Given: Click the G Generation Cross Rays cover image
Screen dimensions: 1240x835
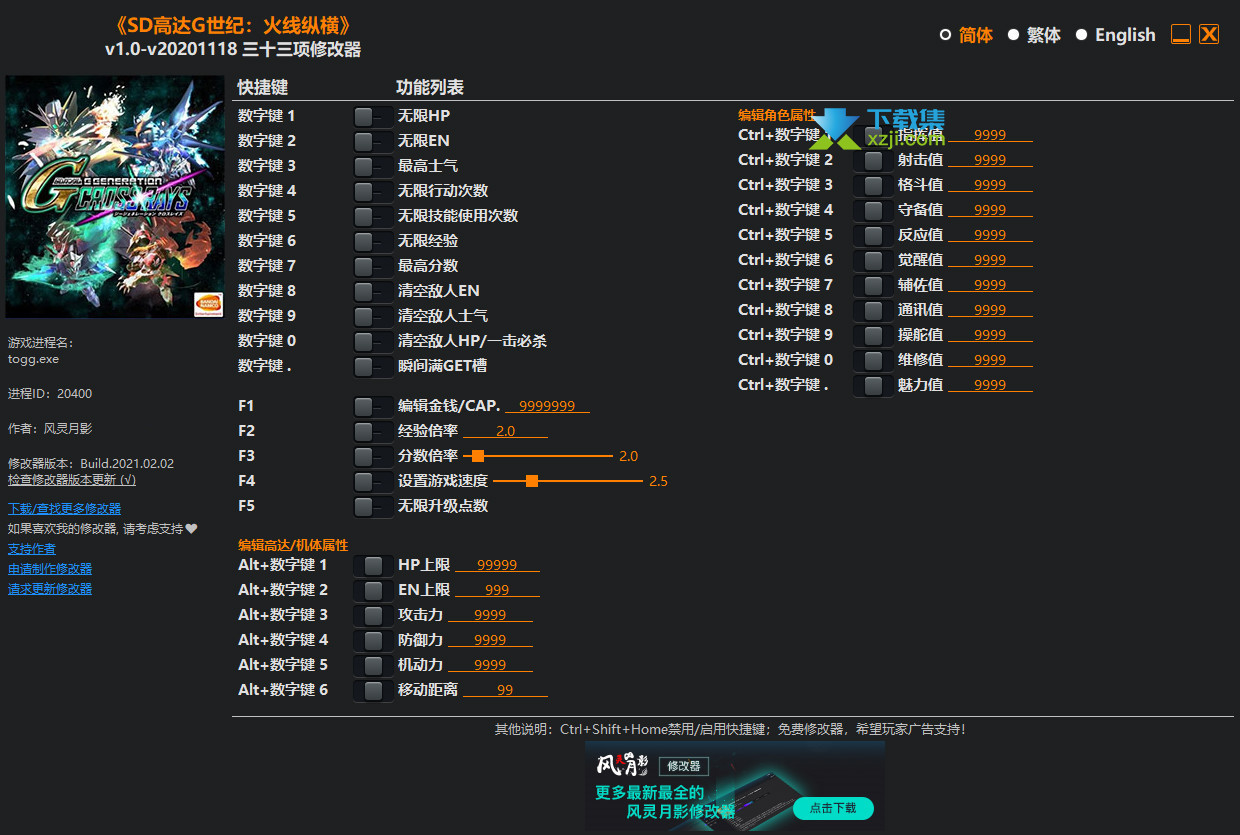Looking at the screenshot, I should [115, 197].
